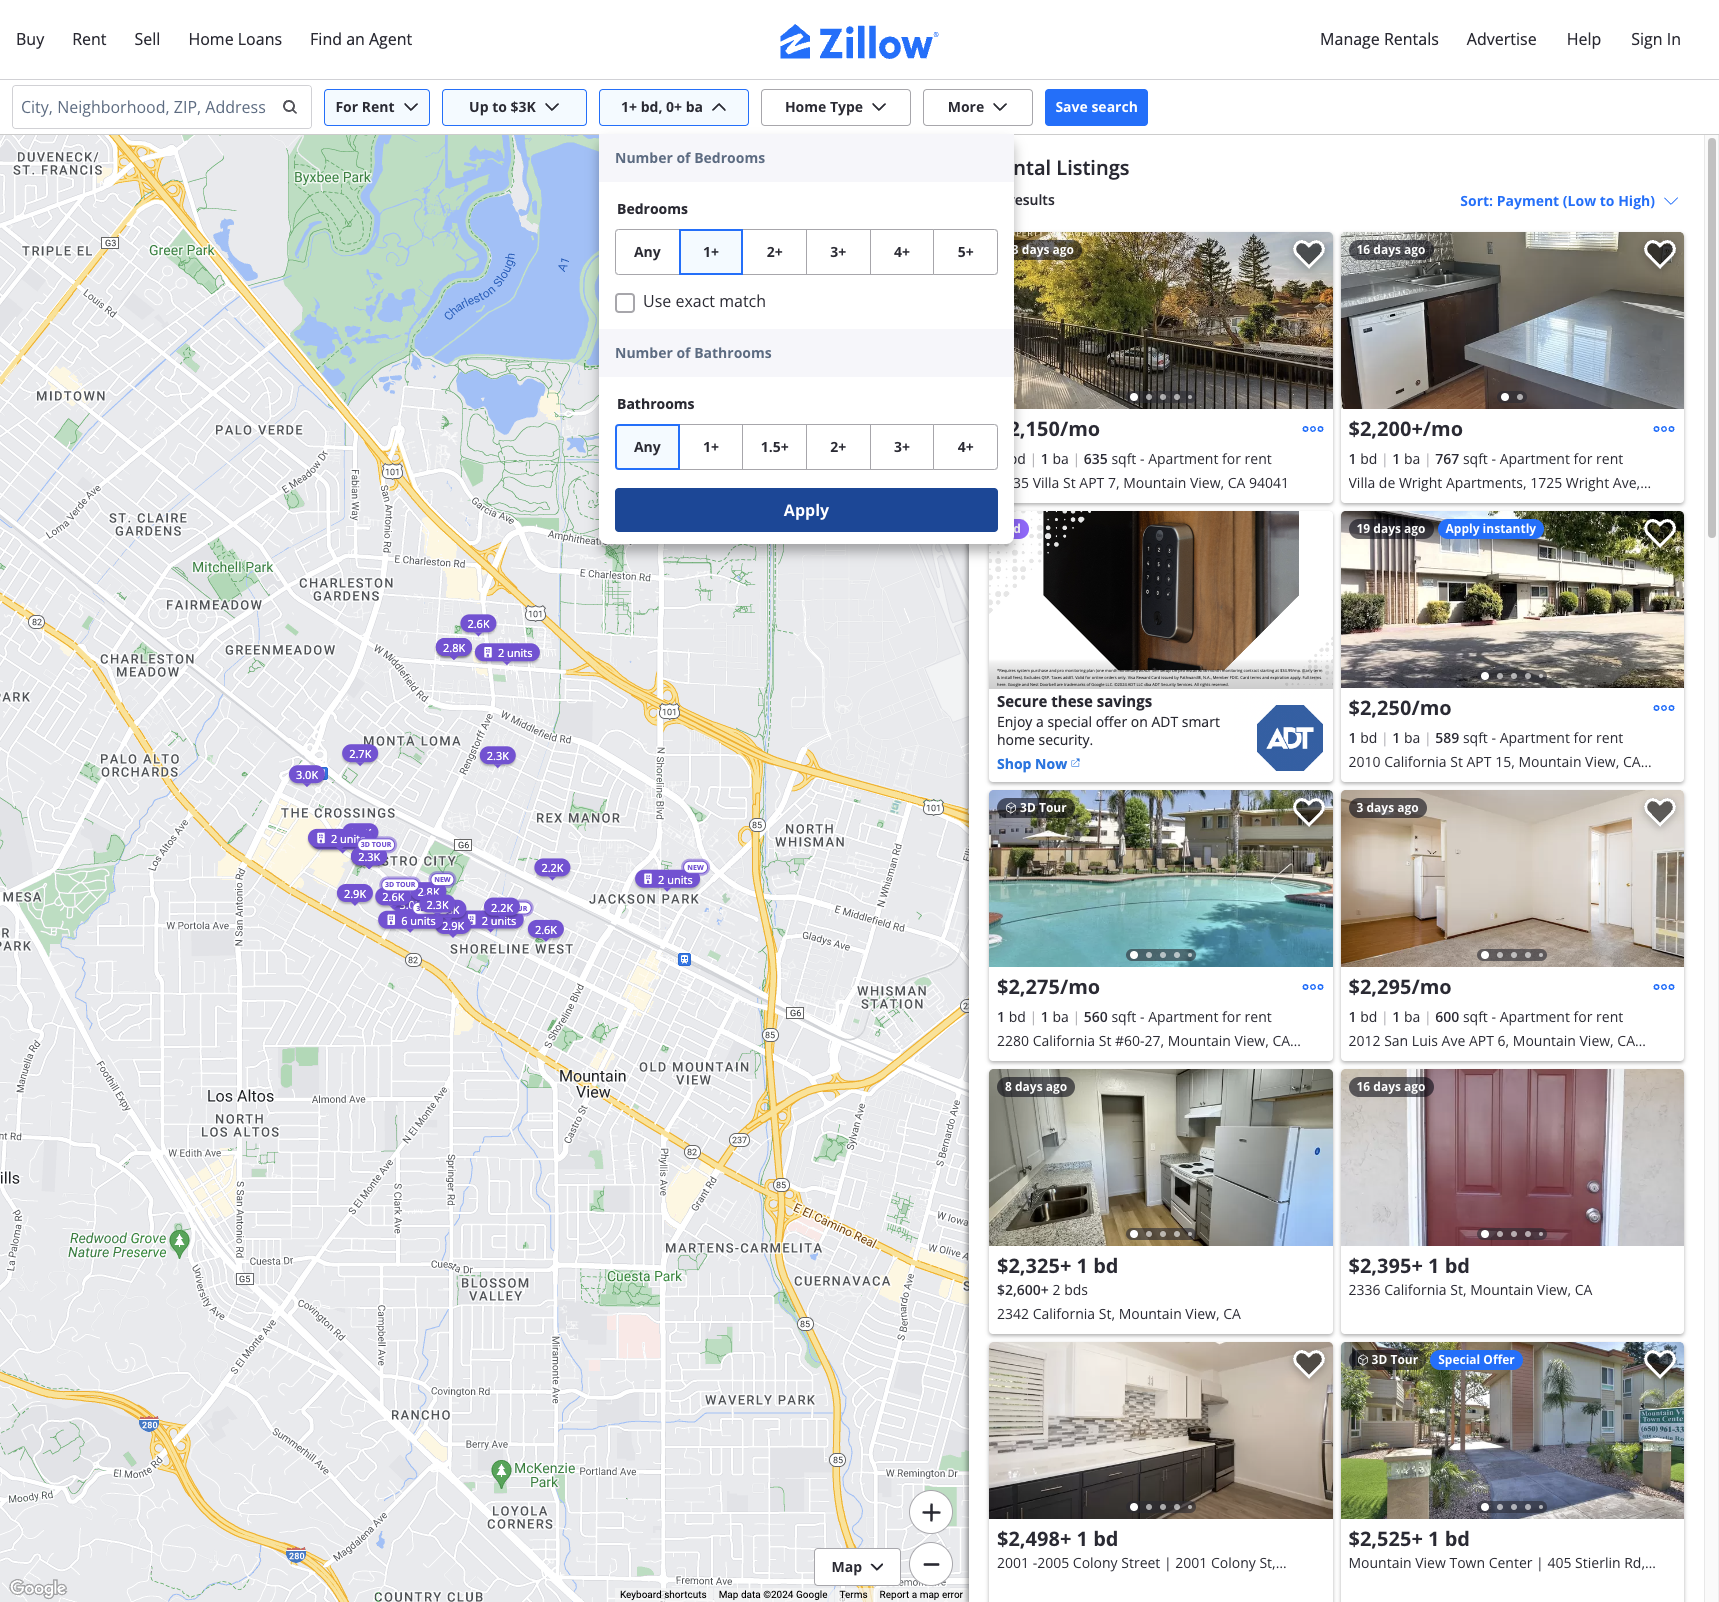Image resolution: width=1719 pixels, height=1602 pixels.
Task: Click the Redwood Grove Nature Preserve pin
Action: 180,1241
